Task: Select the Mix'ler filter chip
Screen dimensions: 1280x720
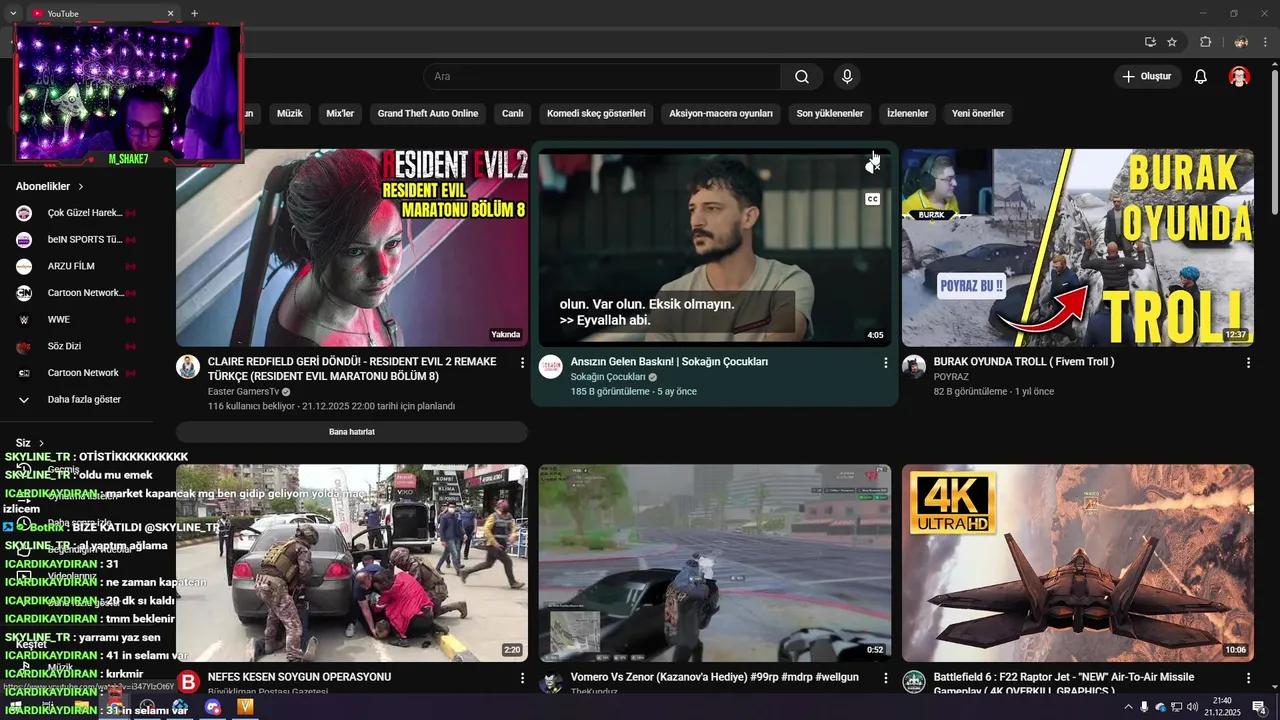Action: (x=340, y=114)
